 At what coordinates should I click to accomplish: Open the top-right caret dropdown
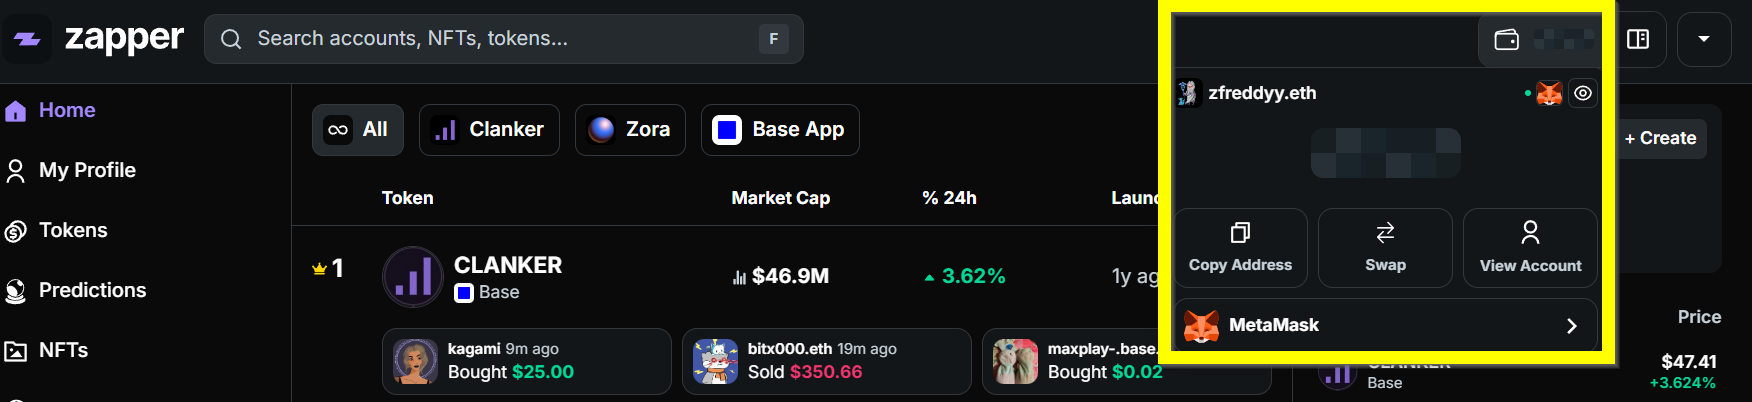(x=1704, y=39)
